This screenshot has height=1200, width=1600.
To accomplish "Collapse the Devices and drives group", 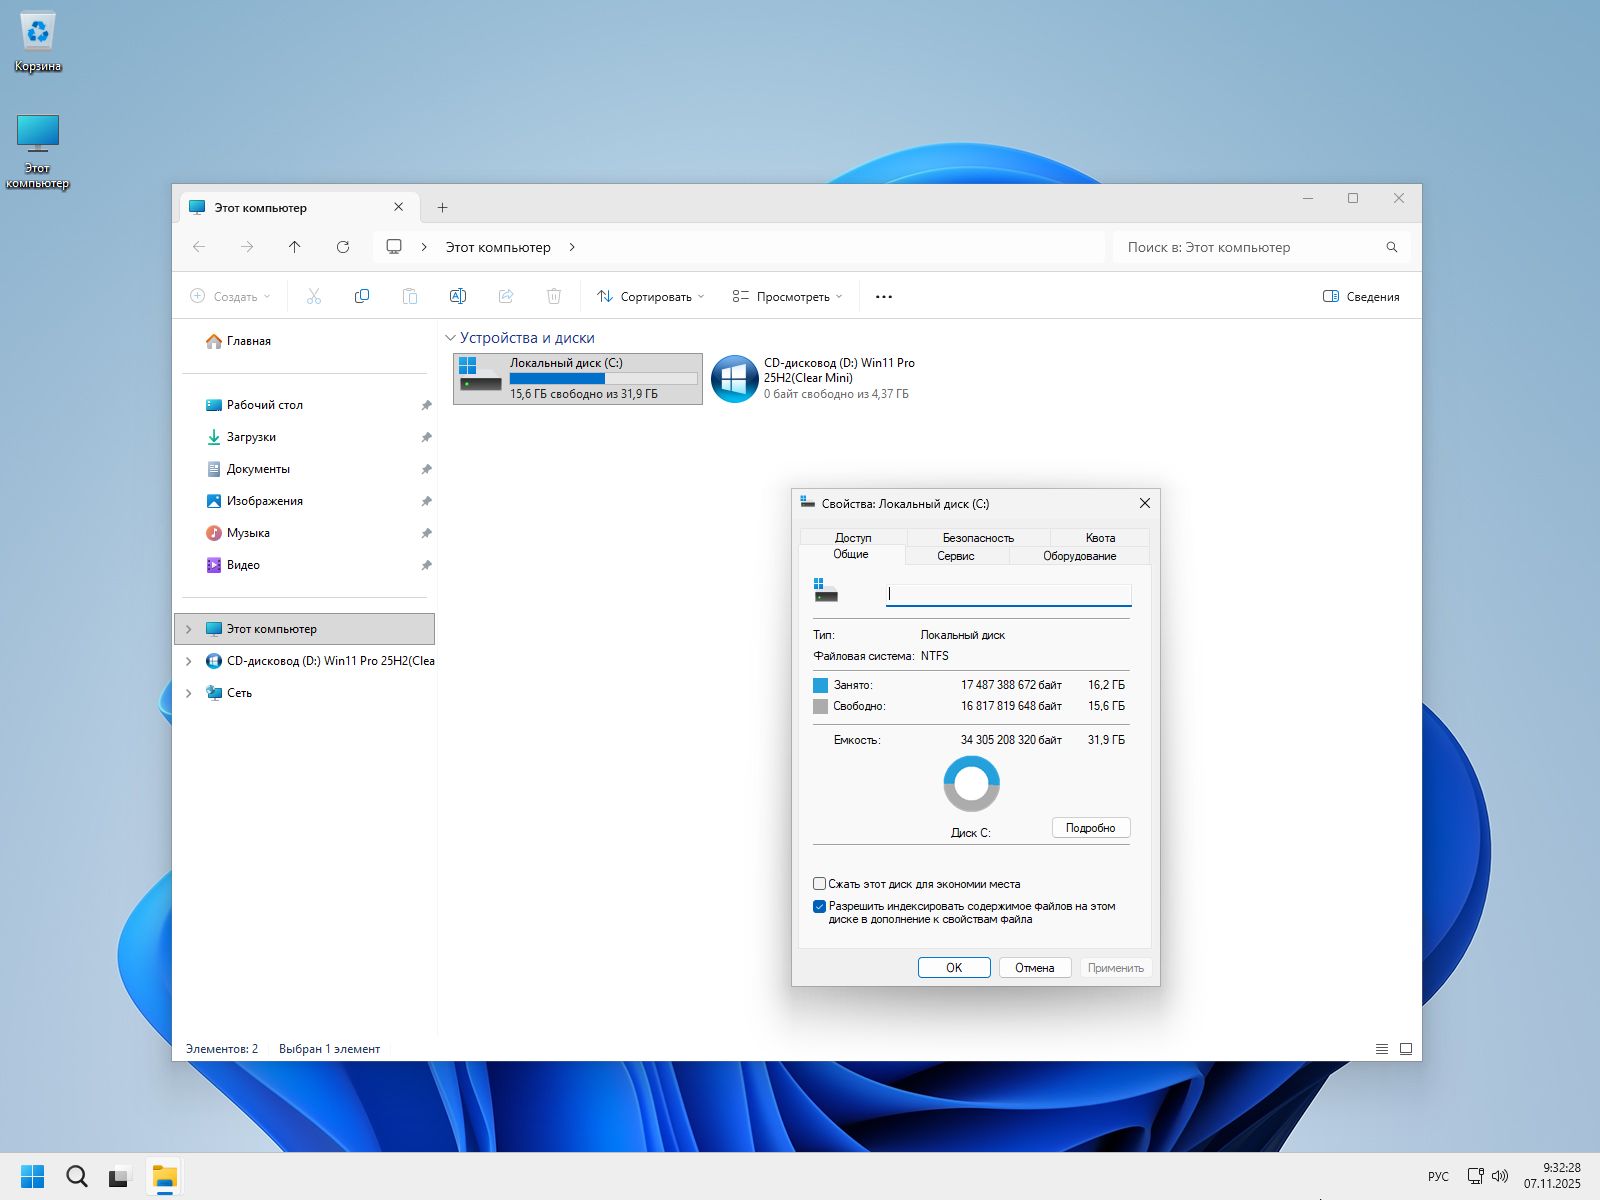I will click(x=450, y=338).
